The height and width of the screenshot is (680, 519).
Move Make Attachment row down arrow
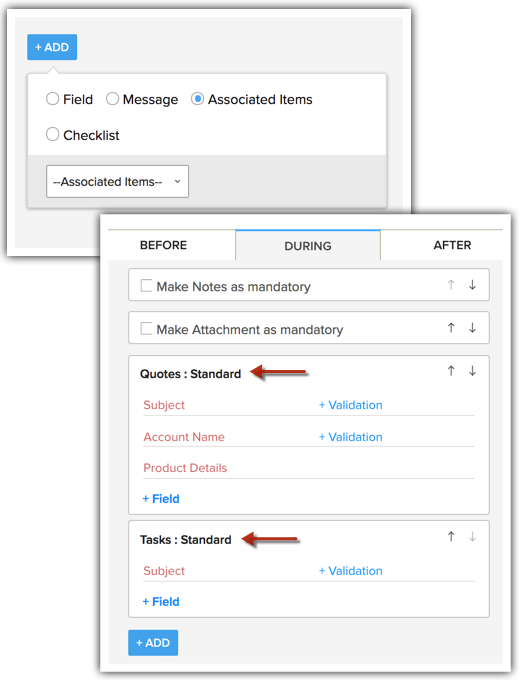(472, 328)
